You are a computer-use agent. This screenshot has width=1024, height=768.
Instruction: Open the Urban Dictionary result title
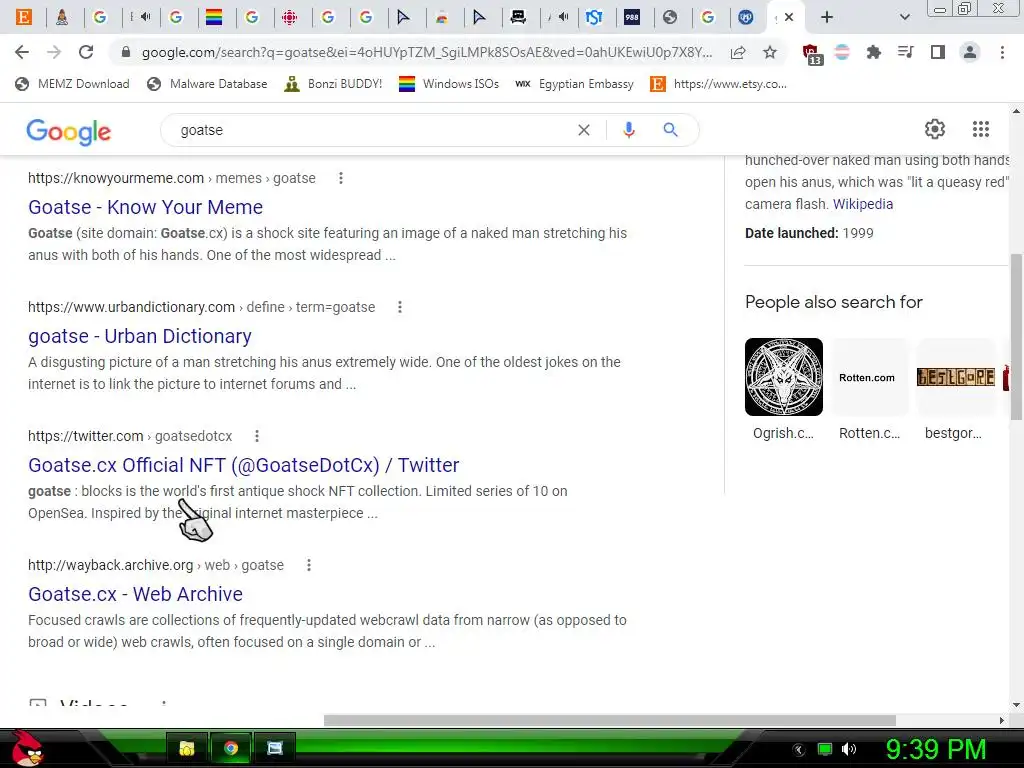(x=140, y=336)
